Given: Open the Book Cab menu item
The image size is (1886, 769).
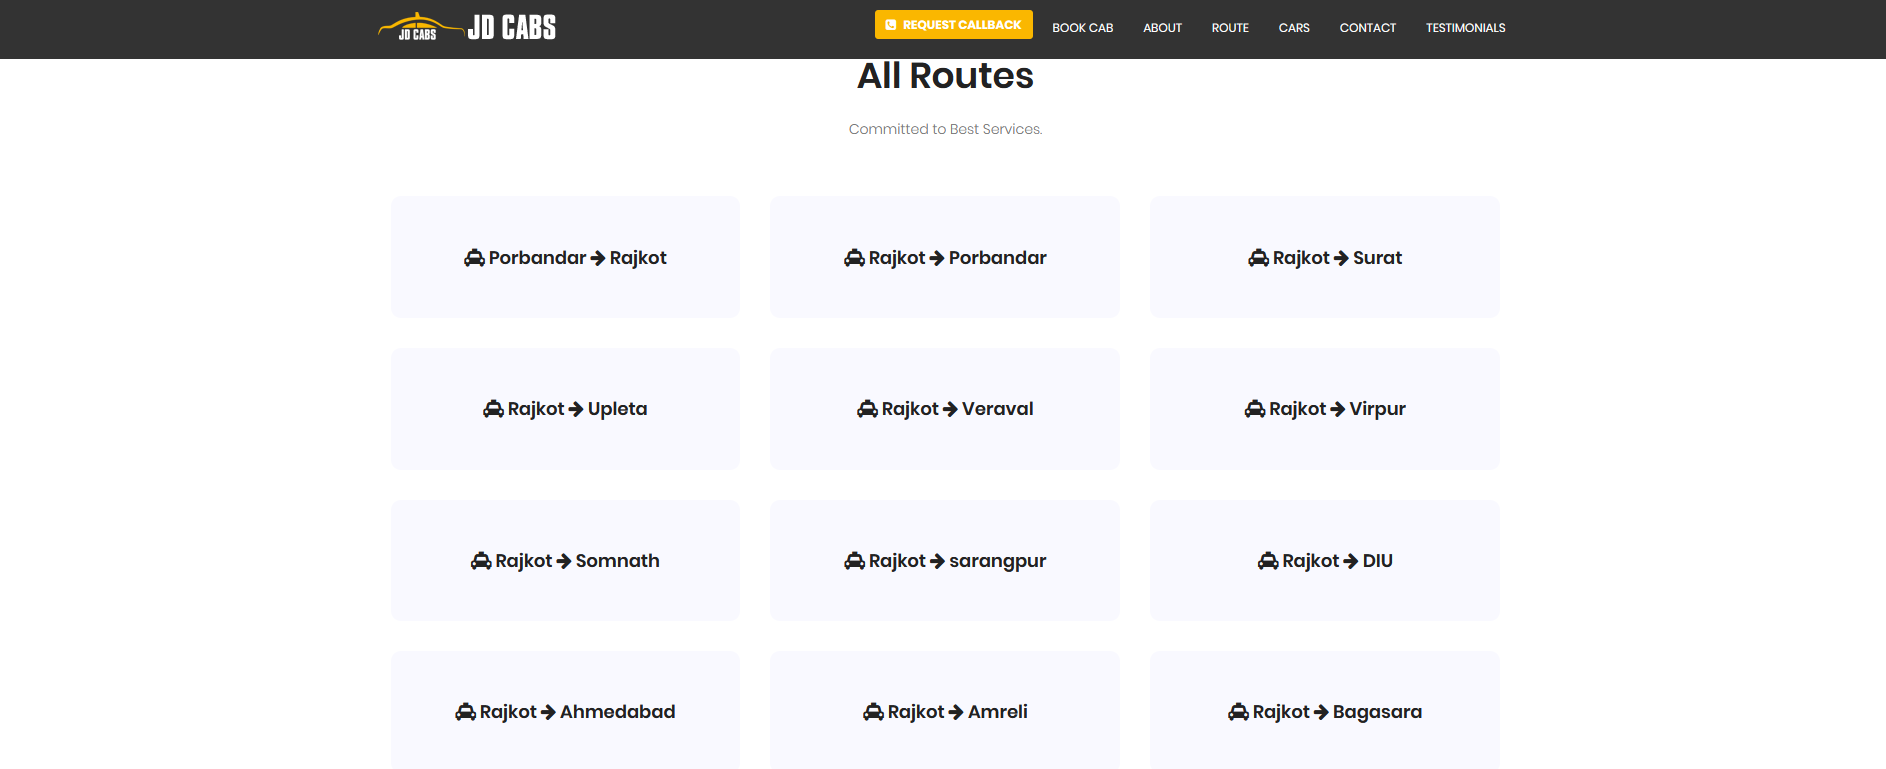Looking at the screenshot, I should [x=1082, y=28].
